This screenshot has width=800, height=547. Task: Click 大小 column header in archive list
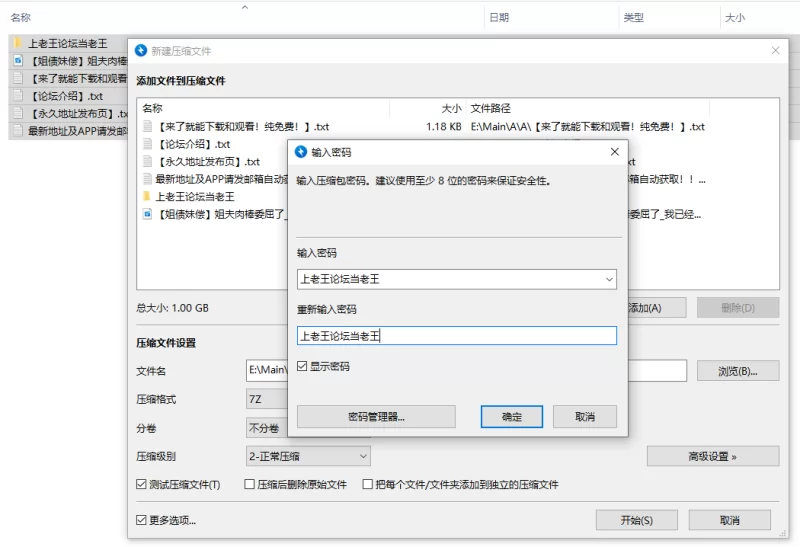point(452,108)
